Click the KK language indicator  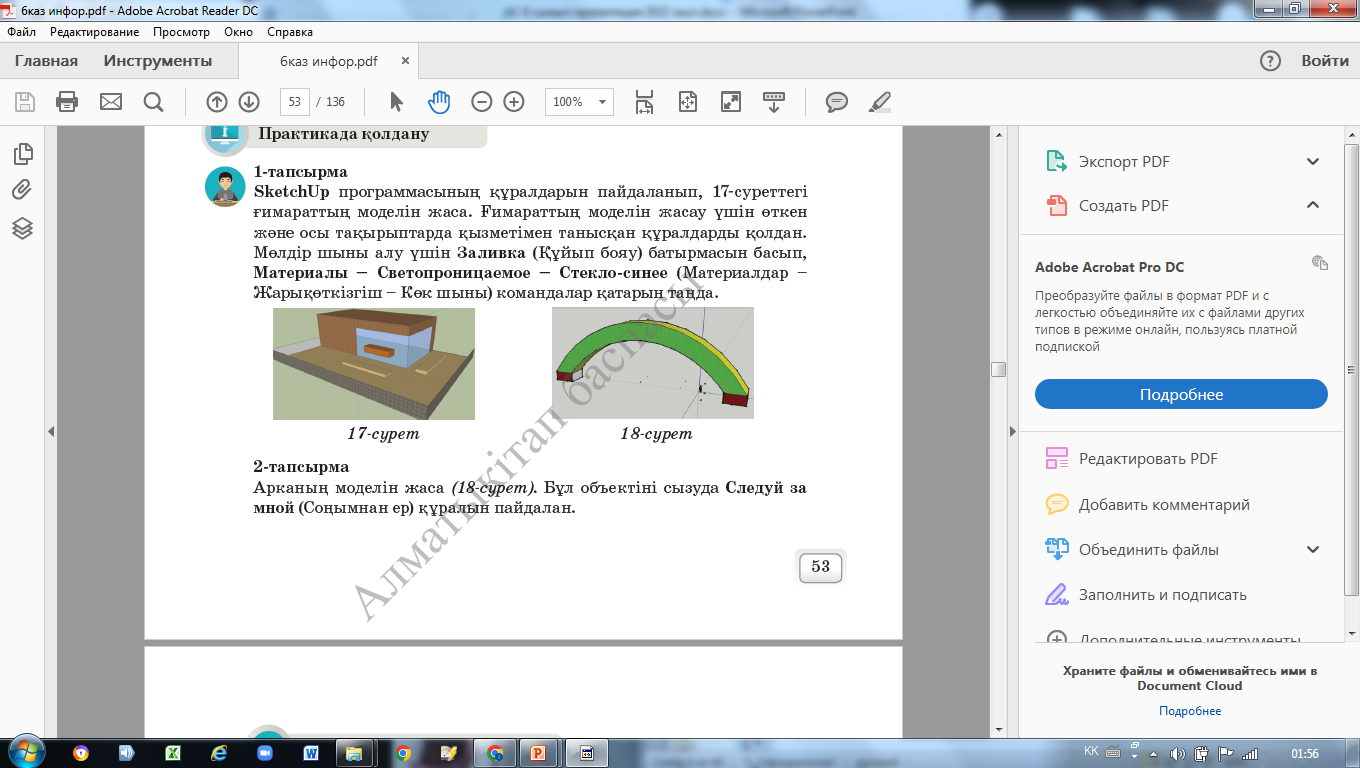point(1091,752)
